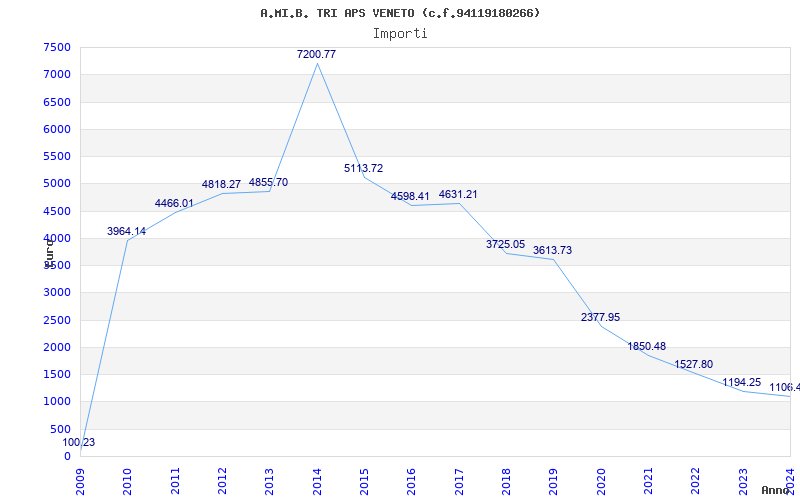The image size is (800, 500).
Task: Click the chart title A.MI.B. TRI APS VENETO
Action: 400,13
